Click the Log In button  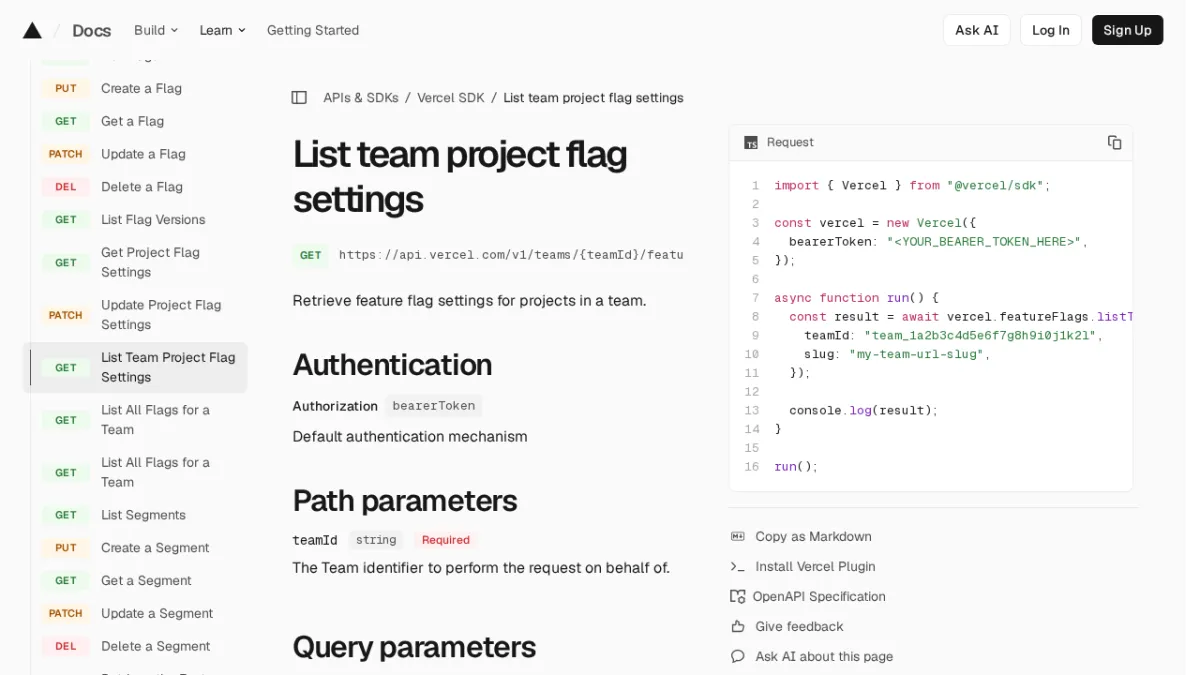click(1050, 30)
